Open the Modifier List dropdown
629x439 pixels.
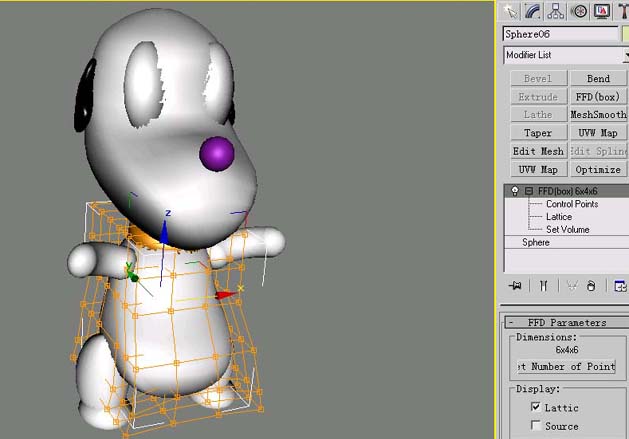tap(566, 55)
